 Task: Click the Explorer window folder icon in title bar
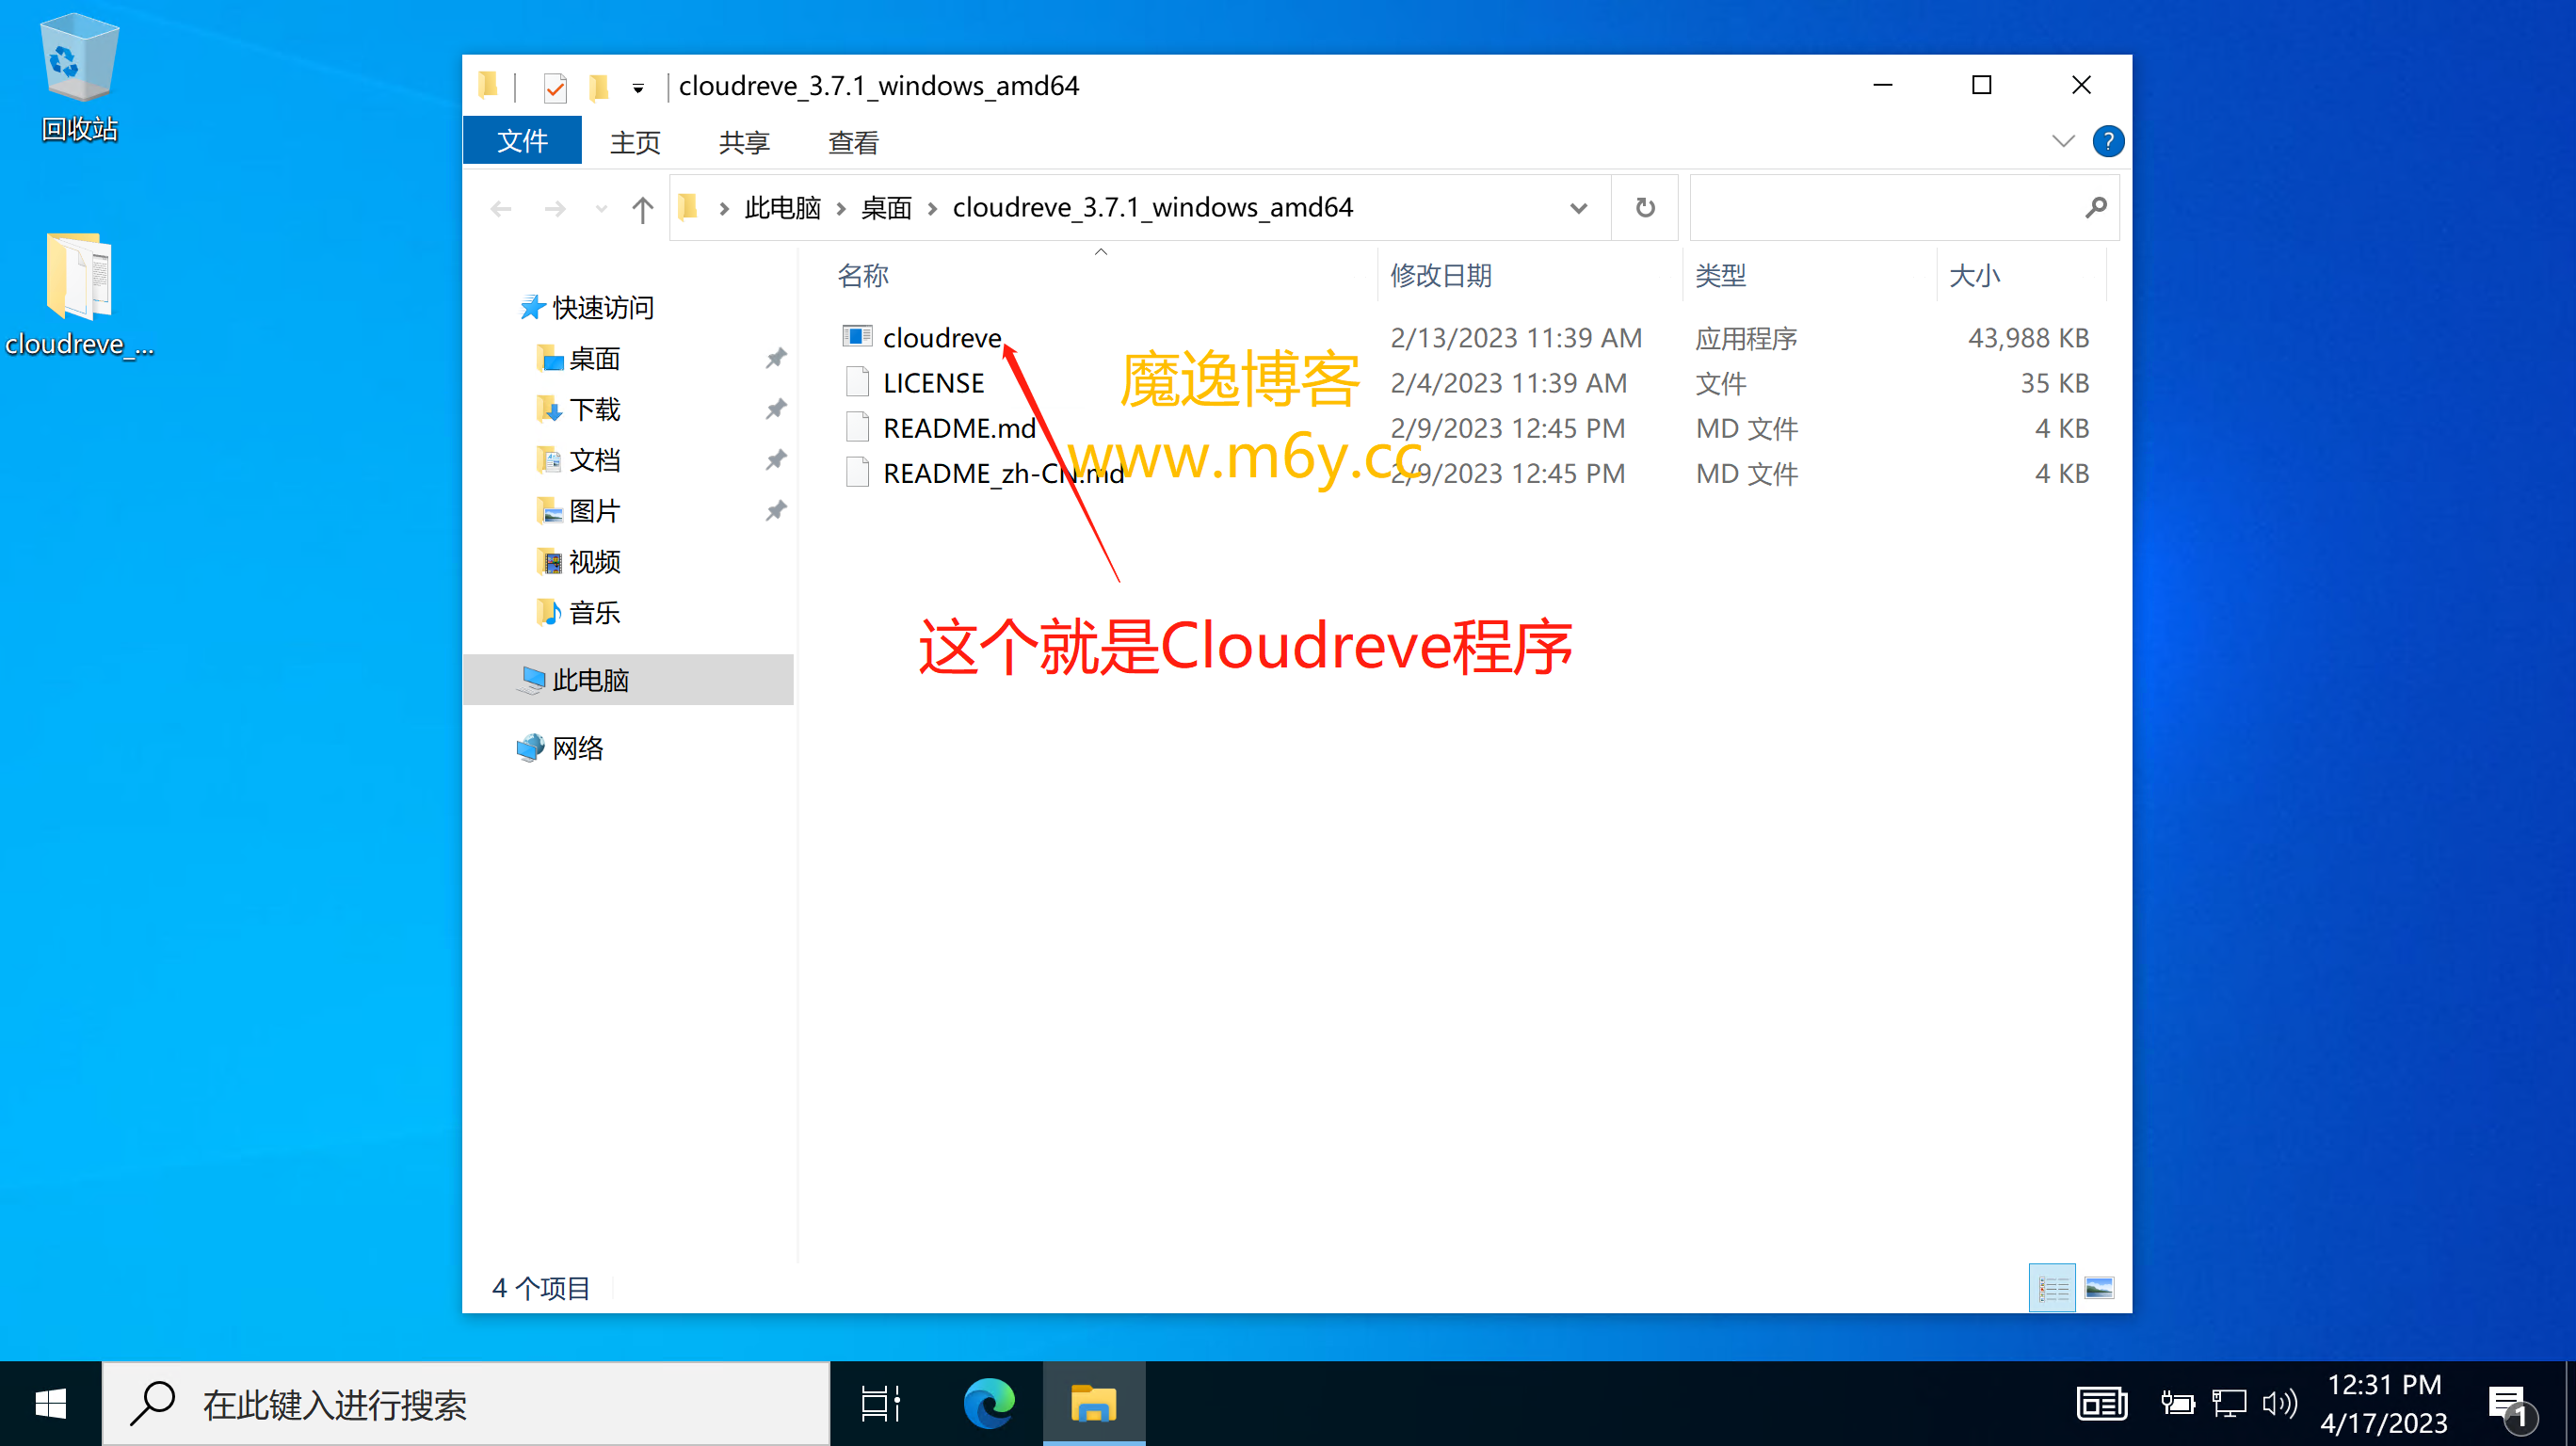coord(488,86)
